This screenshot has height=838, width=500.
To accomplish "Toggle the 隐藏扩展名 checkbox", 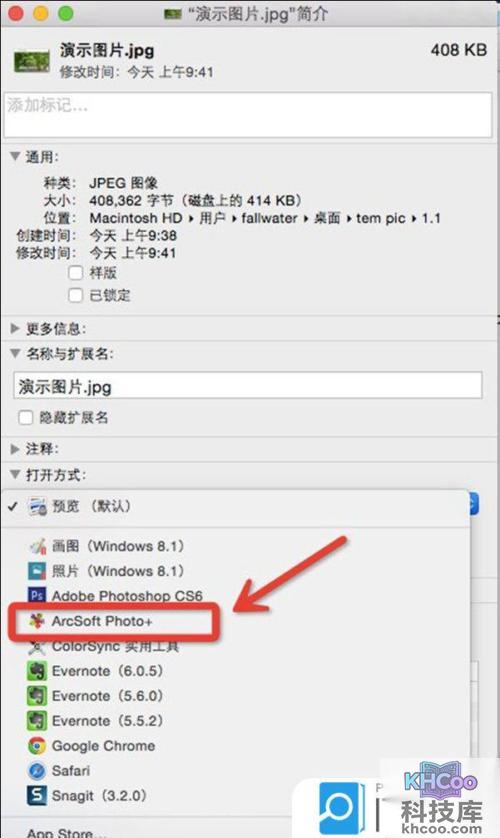I will tap(26, 417).
